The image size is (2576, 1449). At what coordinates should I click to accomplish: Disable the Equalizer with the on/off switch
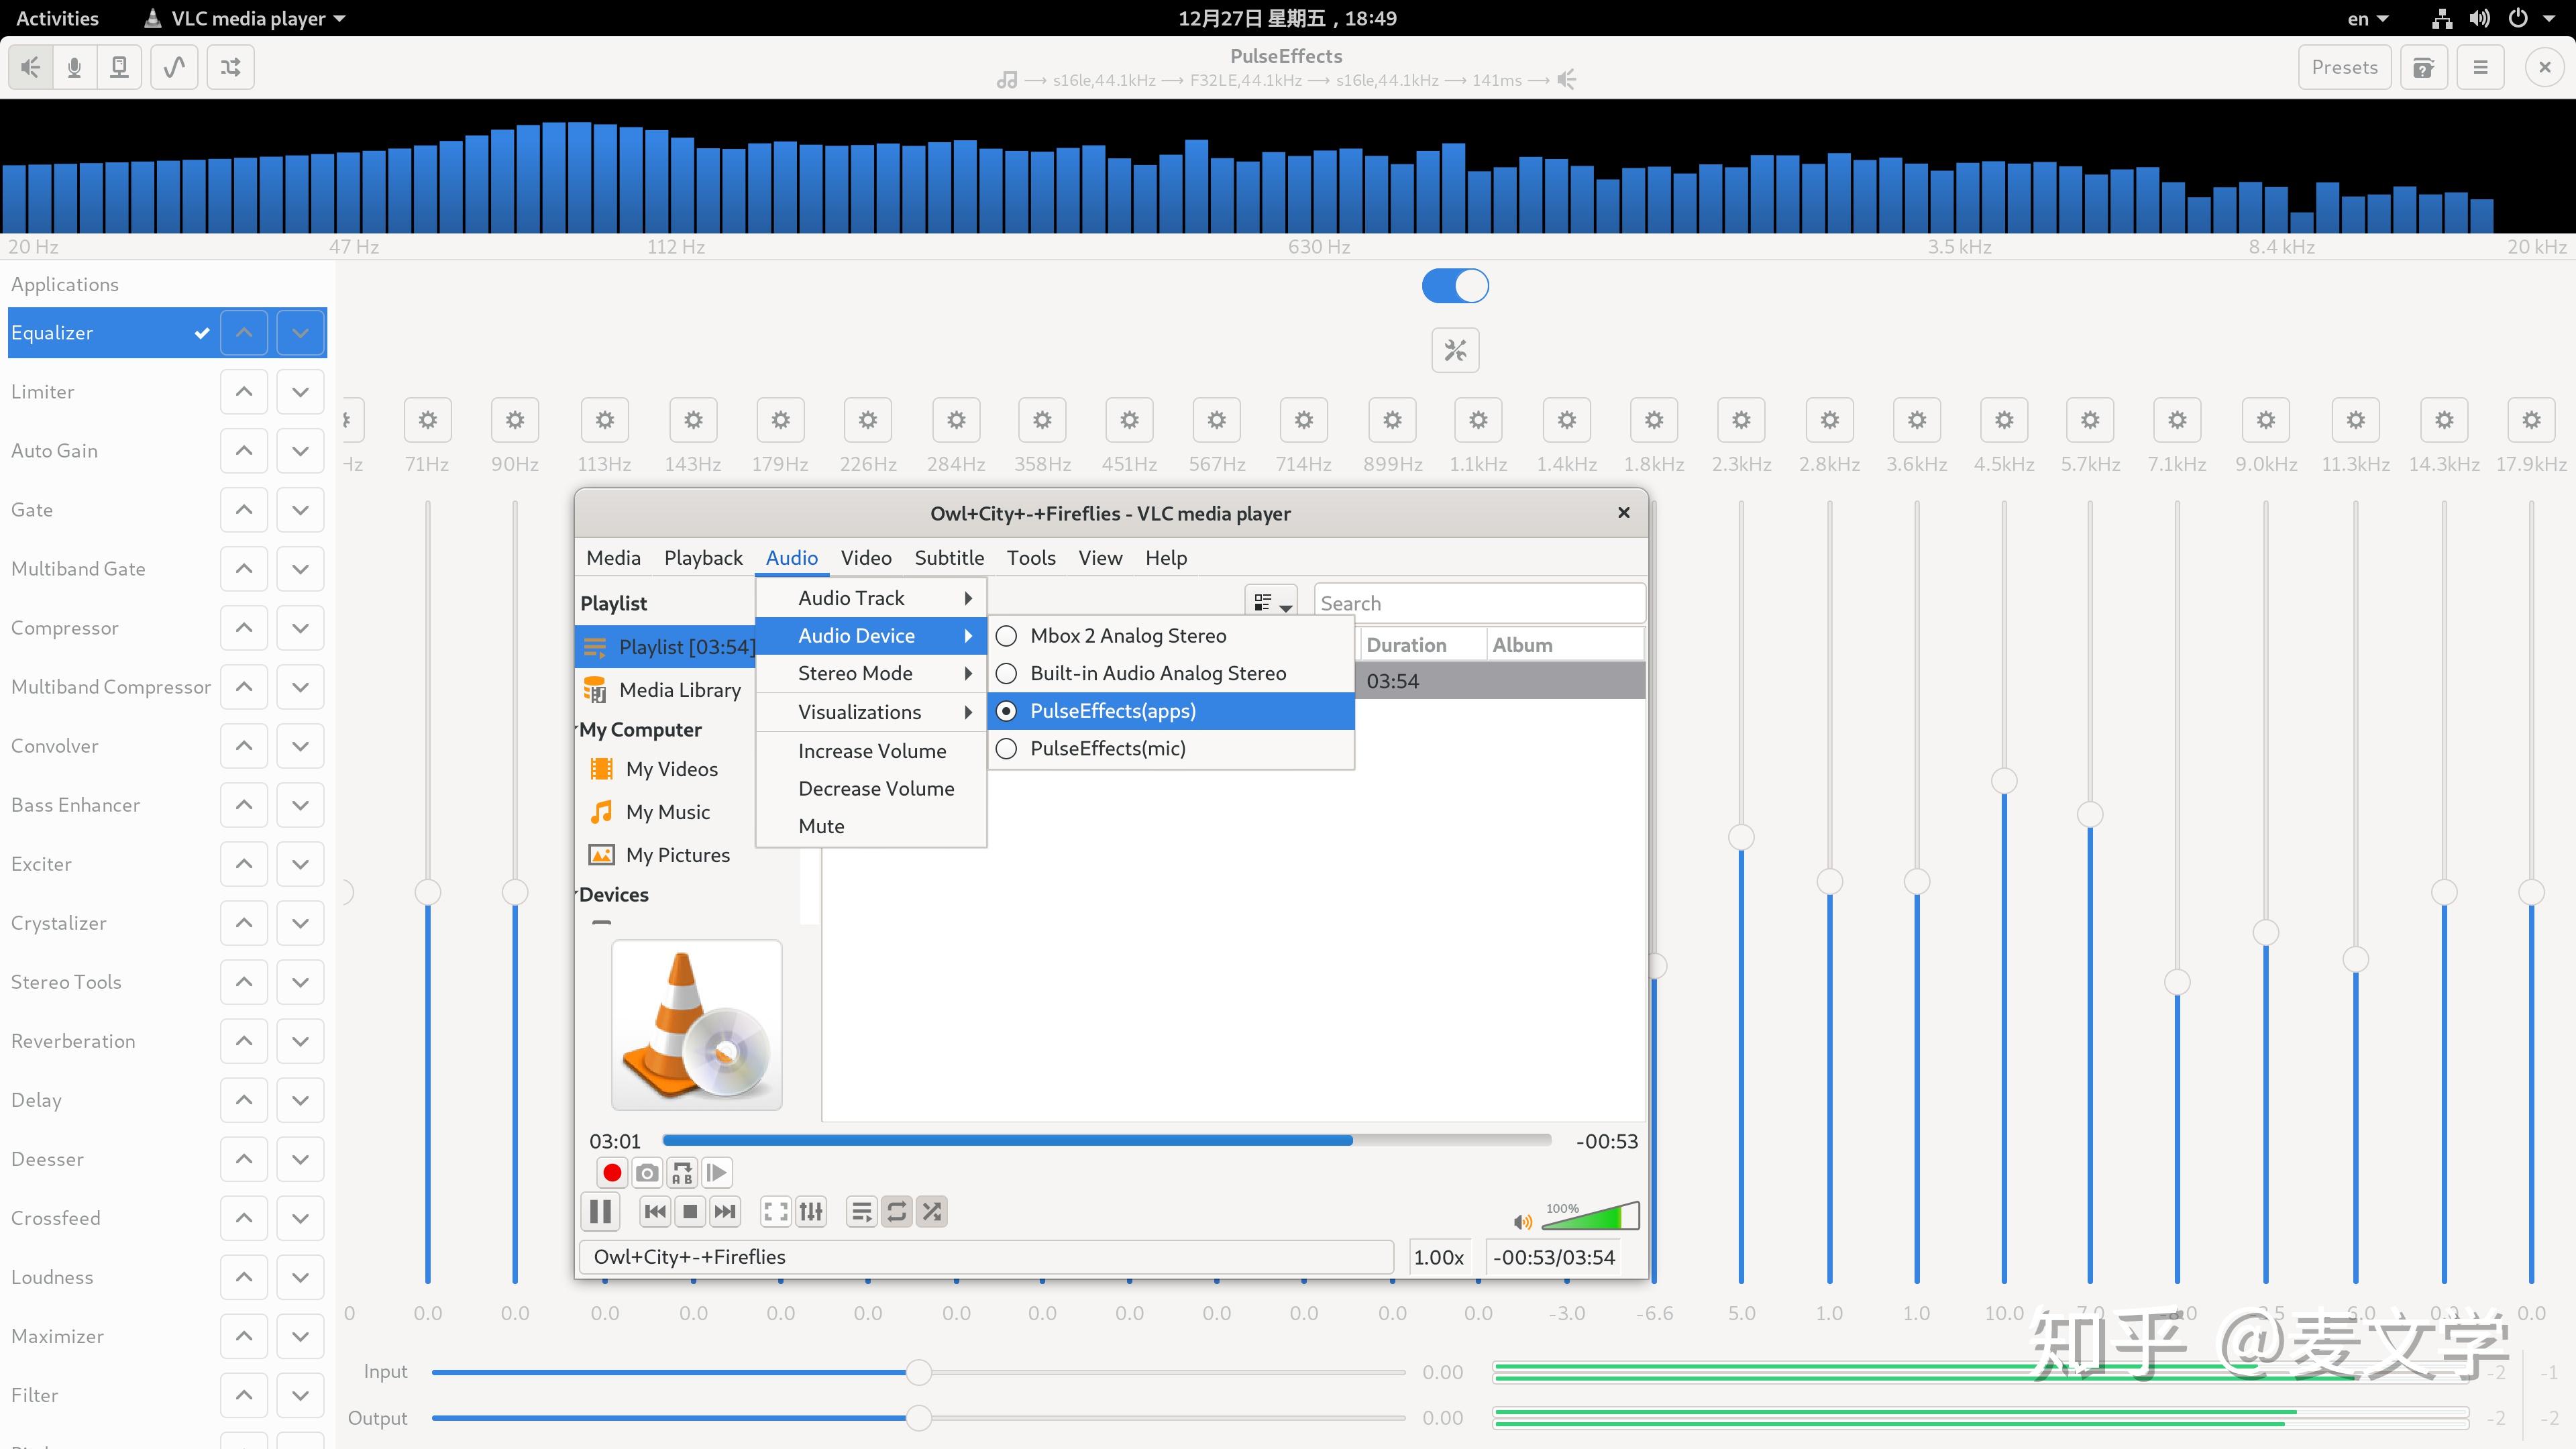(x=1455, y=285)
